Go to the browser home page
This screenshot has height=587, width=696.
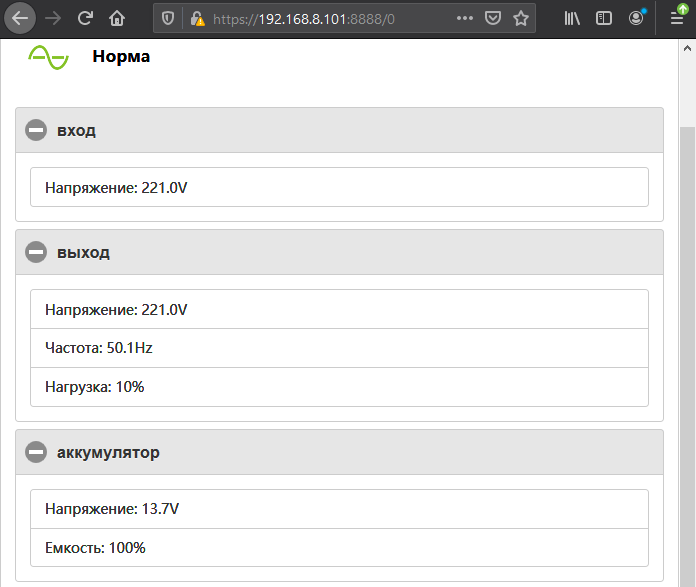coord(117,18)
